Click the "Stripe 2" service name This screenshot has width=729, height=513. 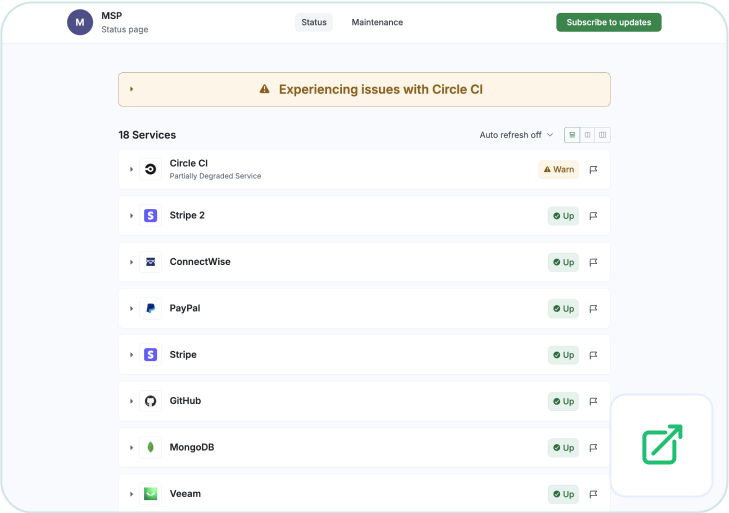coord(187,215)
